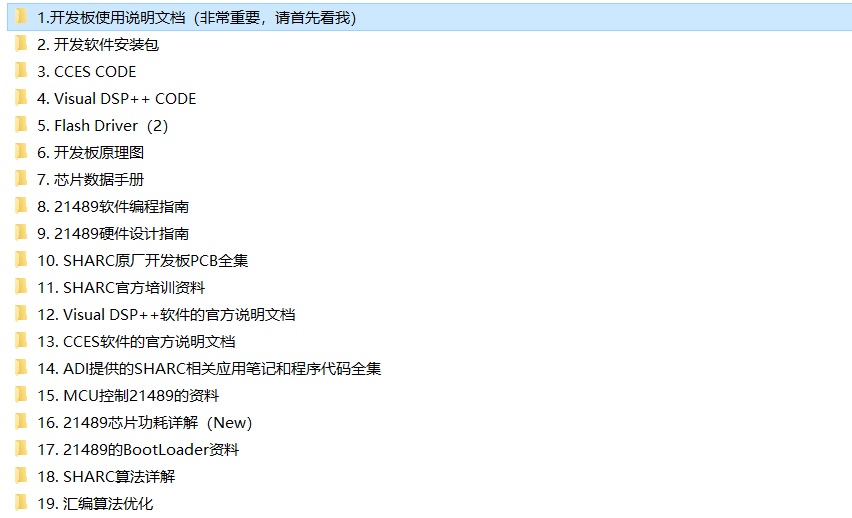Select the name 8. 21489软件编程指南

(x=113, y=207)
